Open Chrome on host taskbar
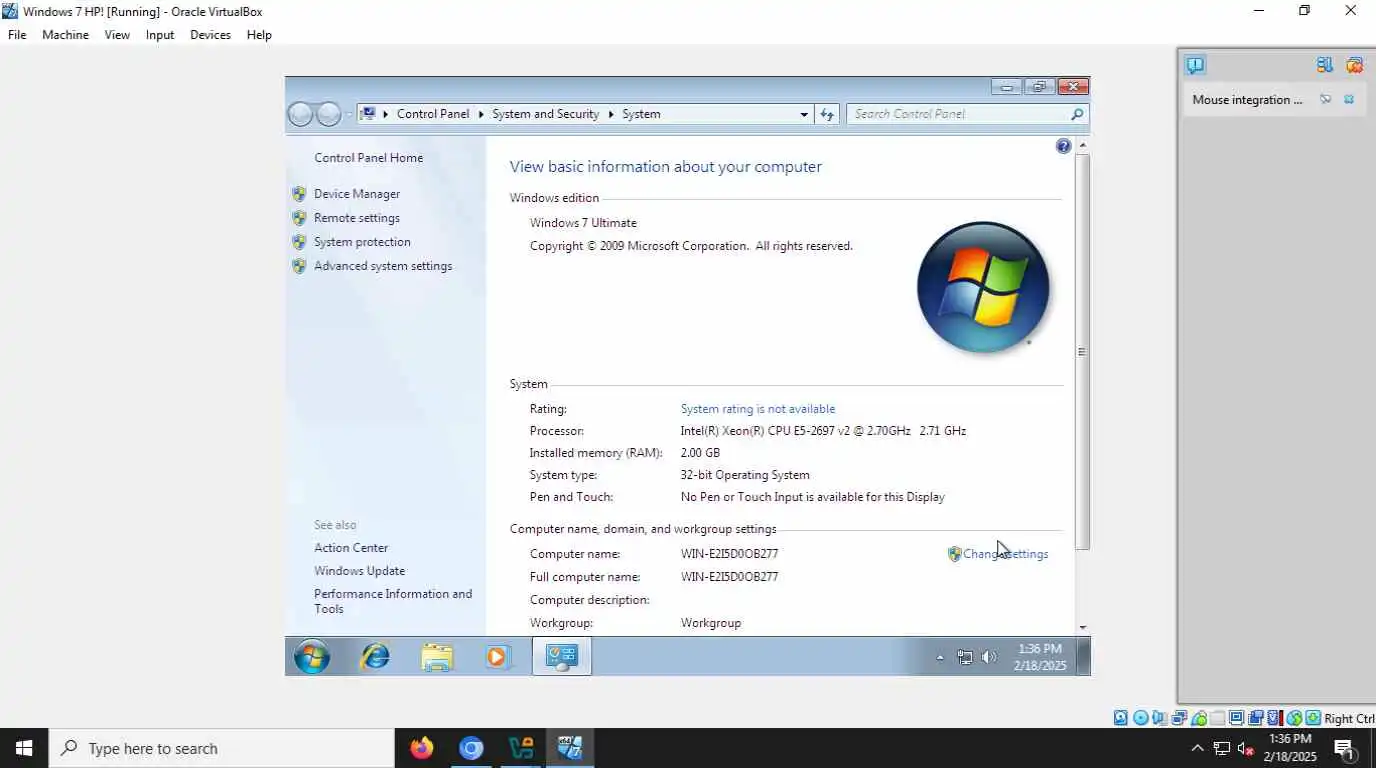 point(471,748)
